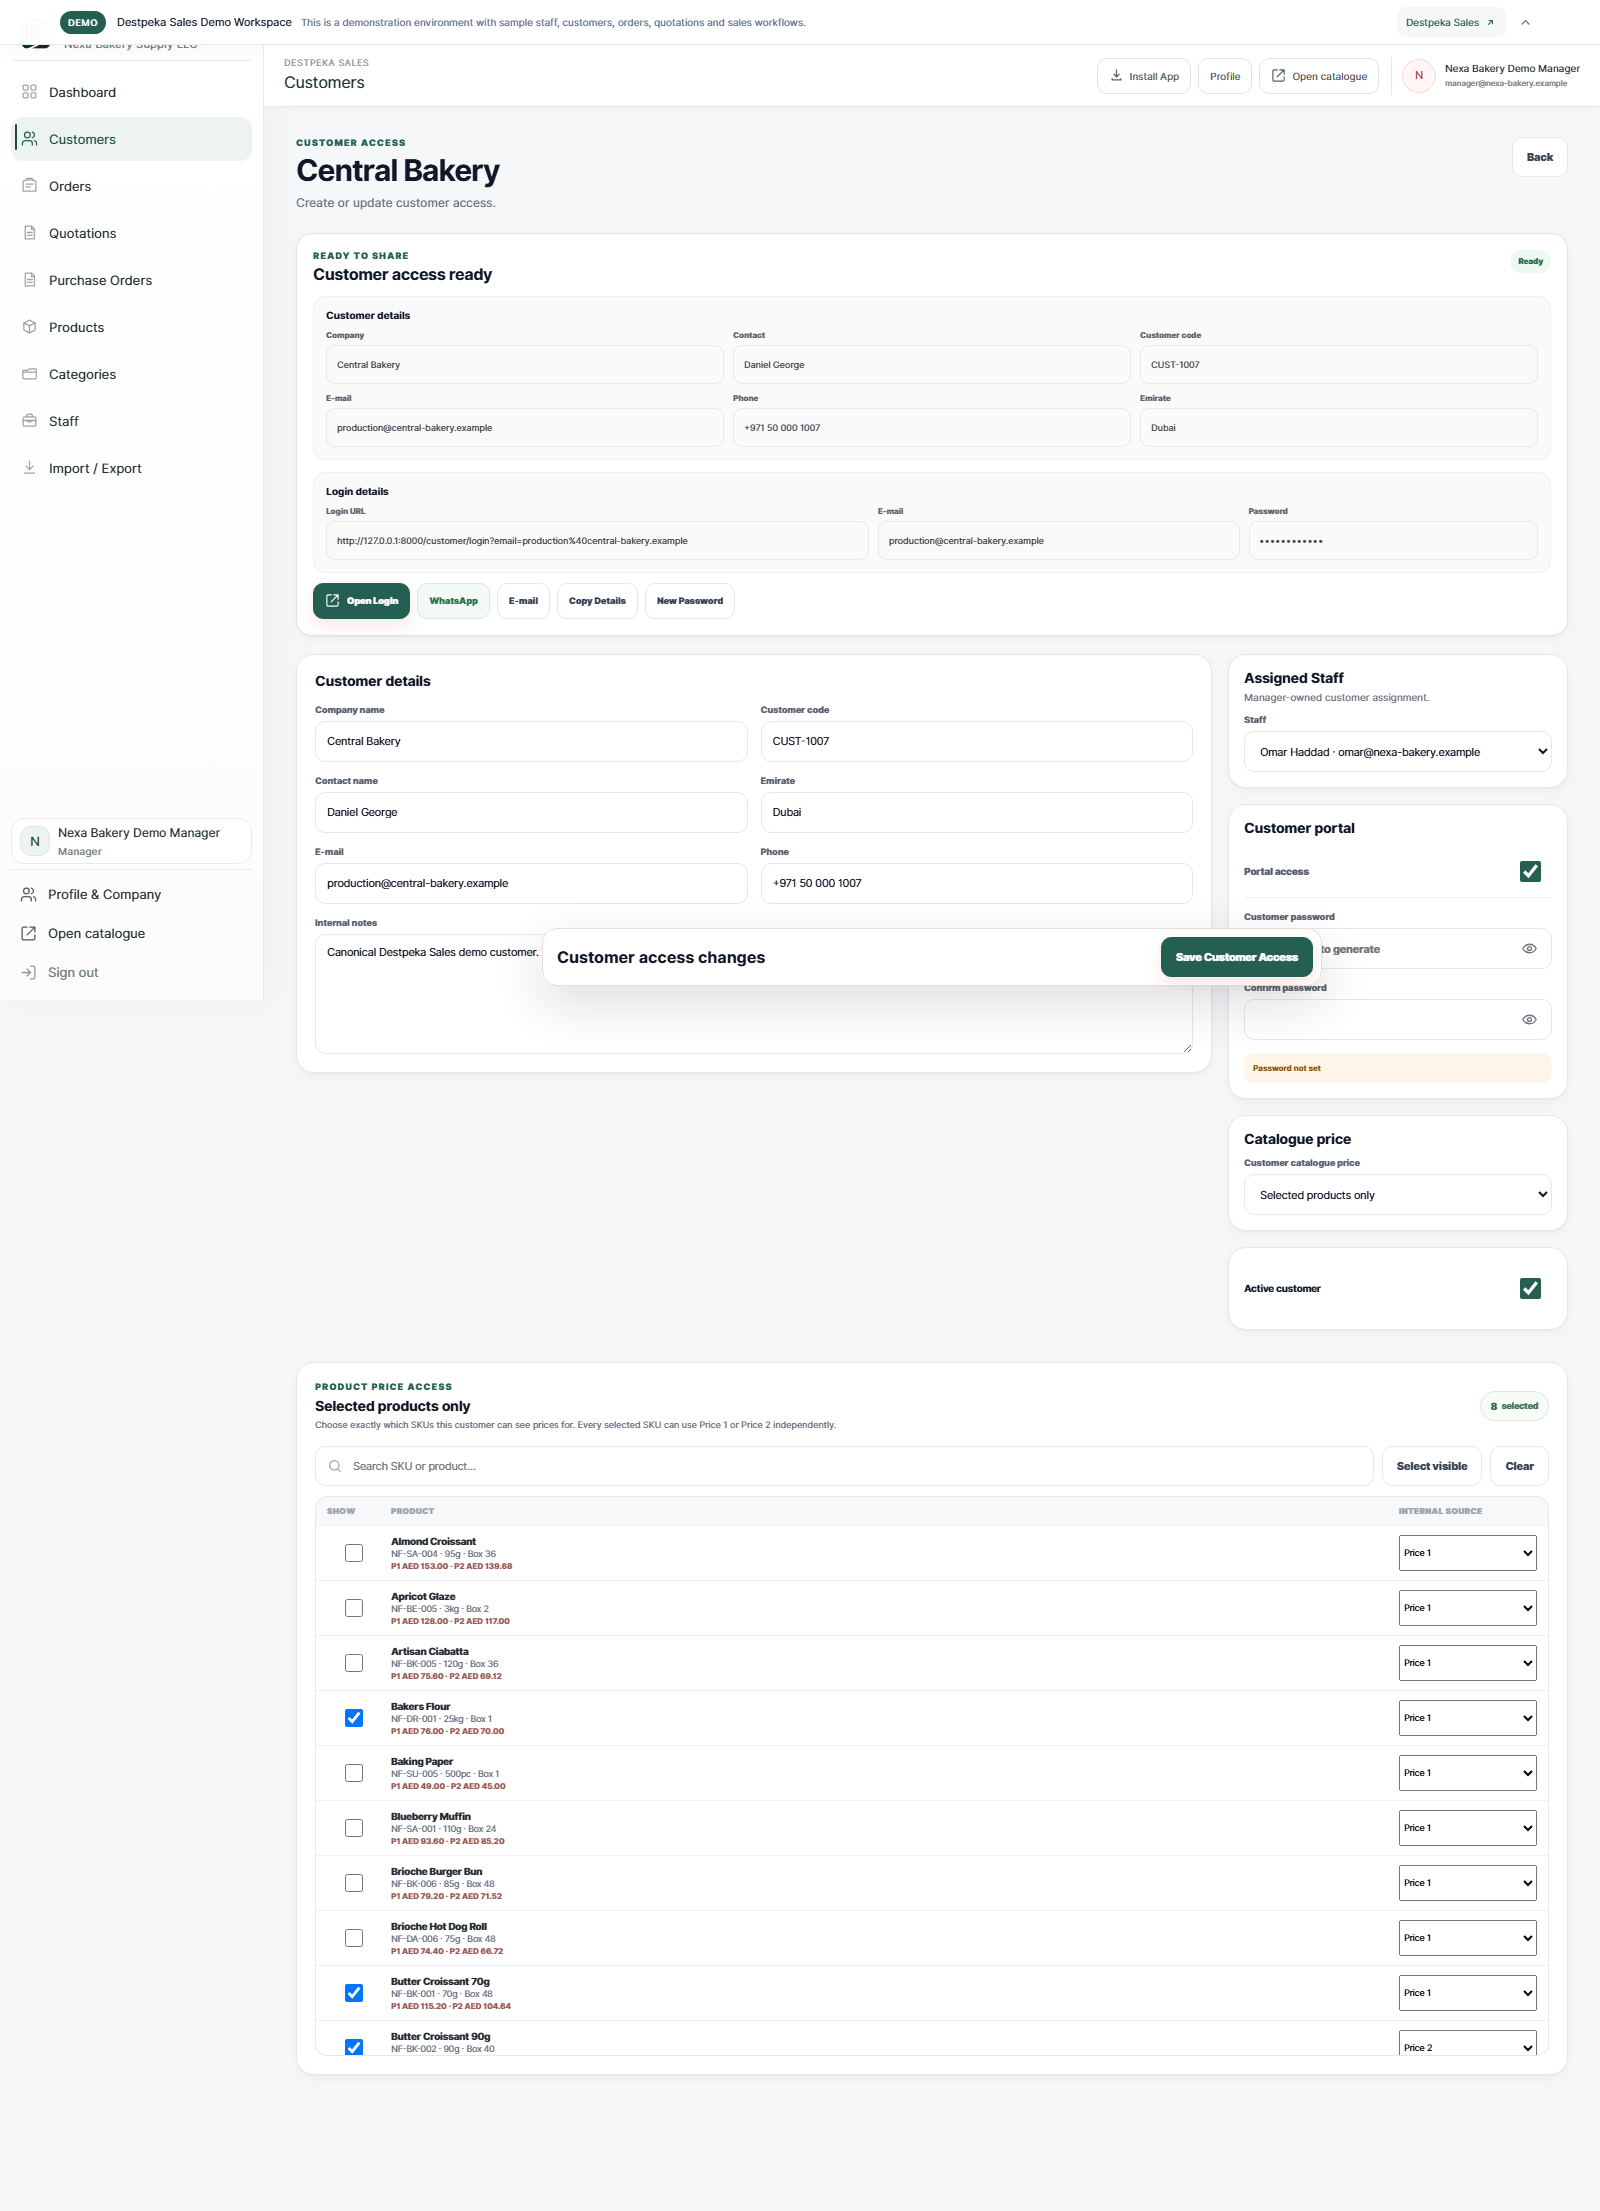Focus the Search SKU or product field
This screenshot has height=2211, width=1600.
click(x=844, y=1466)
